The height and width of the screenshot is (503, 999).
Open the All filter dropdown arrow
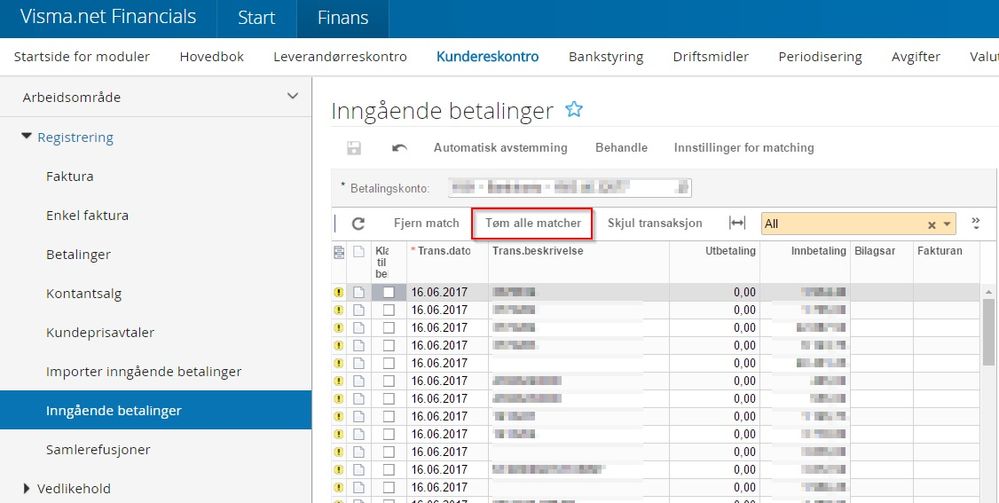(x=947, y=224)
